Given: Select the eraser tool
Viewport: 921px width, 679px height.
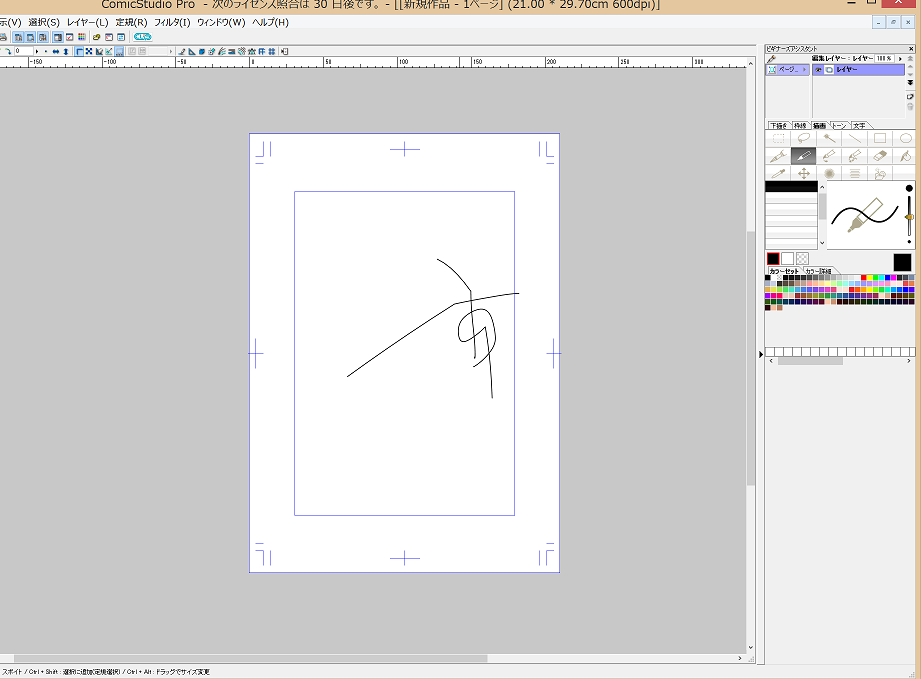Looking at the screenshot, I should (x=879, y=156).
